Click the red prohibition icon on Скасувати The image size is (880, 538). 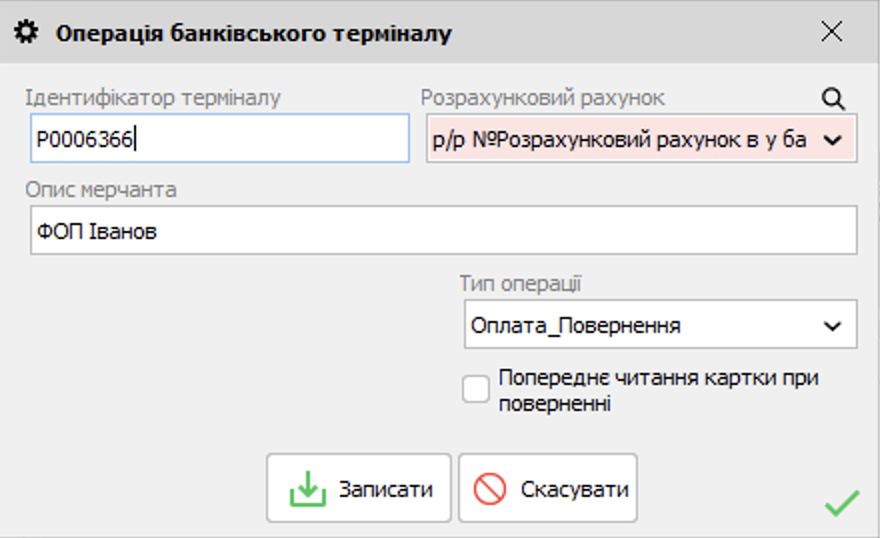pyautogui.click(x=490, y=490)
